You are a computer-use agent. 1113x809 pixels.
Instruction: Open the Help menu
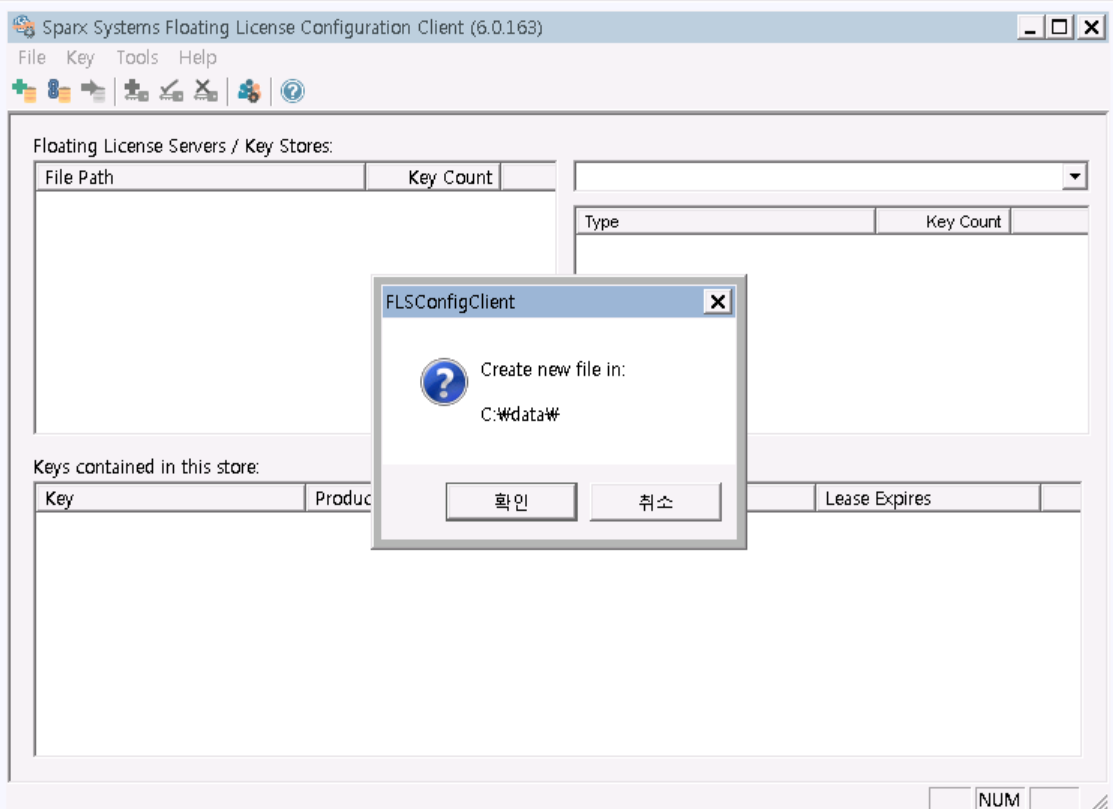click(197, 57)
